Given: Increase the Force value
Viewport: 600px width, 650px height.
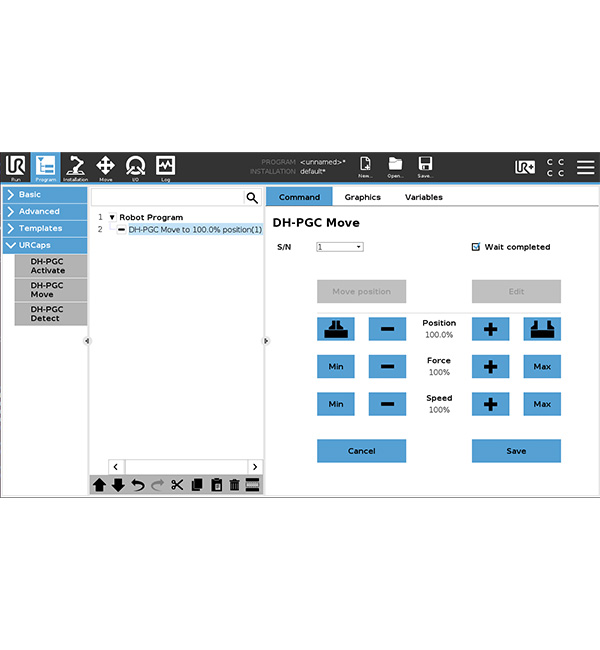Looking at the screenshot, I should pyautogui.click(x=491, y=366).
